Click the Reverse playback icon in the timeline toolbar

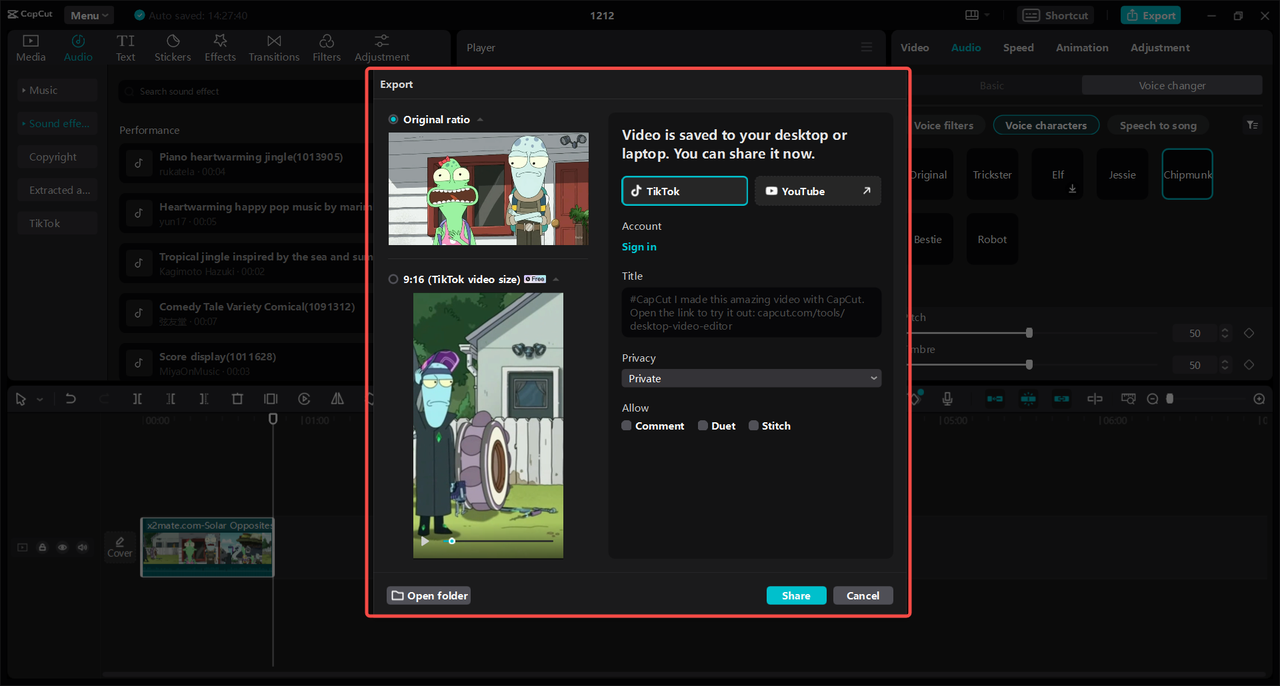(304, 398)
